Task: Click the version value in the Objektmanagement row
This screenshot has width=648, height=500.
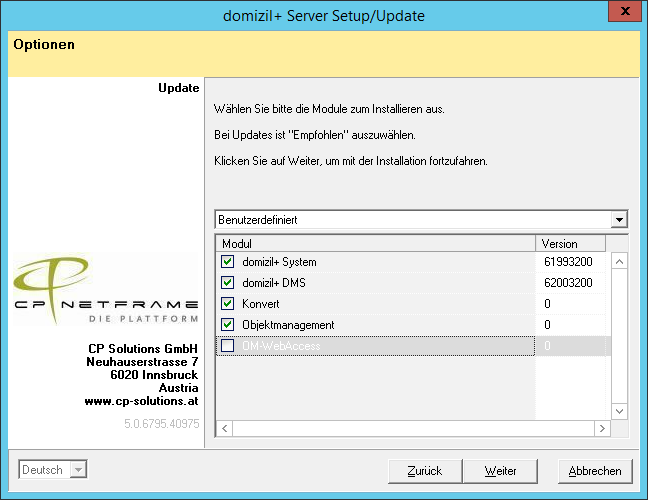Action: pyautogui.click(x=547, y=325)
